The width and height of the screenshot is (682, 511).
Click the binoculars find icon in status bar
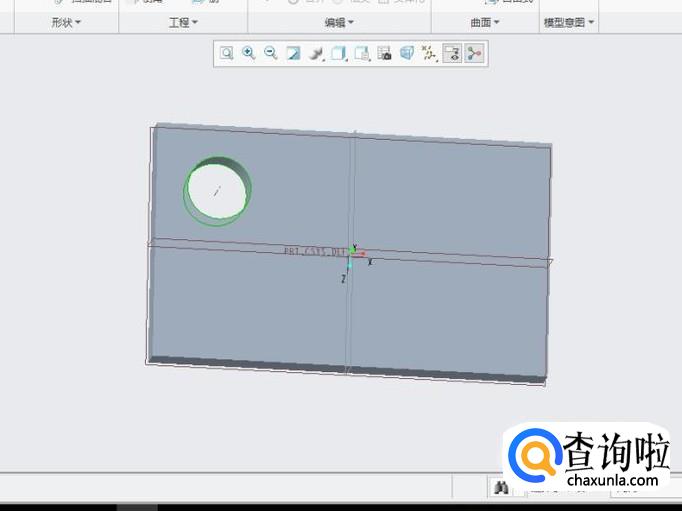click(x=501, y=487)
